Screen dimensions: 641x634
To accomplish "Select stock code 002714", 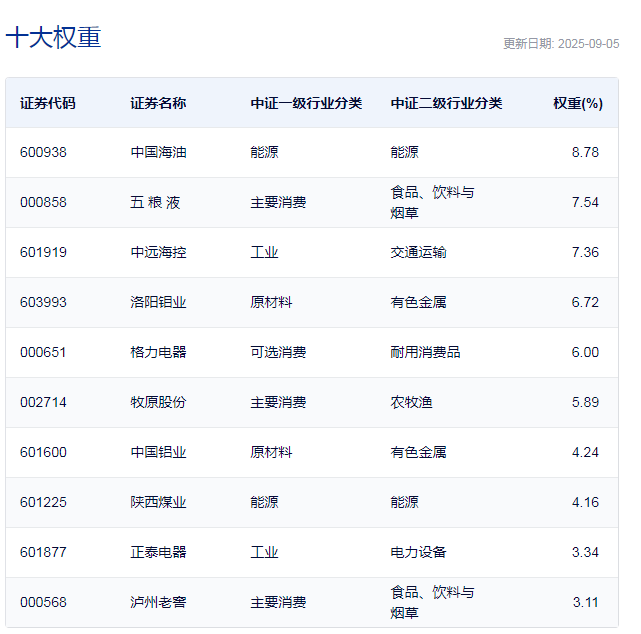I will [x=43, y=402].
